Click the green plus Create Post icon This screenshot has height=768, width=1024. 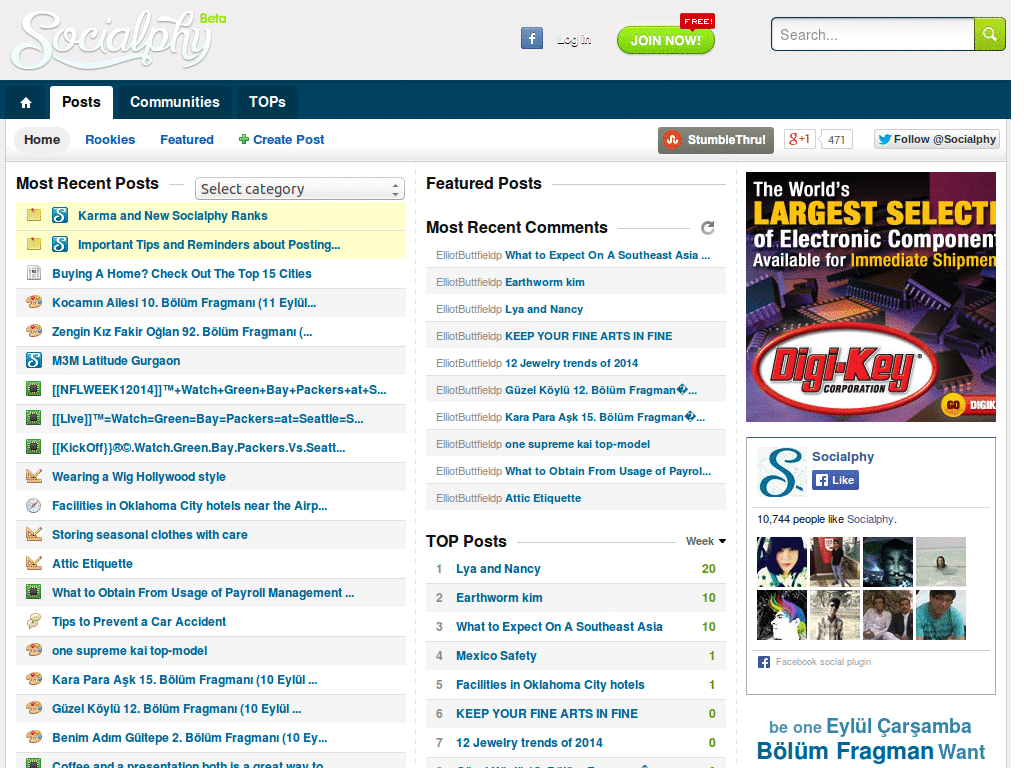(244, 139)
